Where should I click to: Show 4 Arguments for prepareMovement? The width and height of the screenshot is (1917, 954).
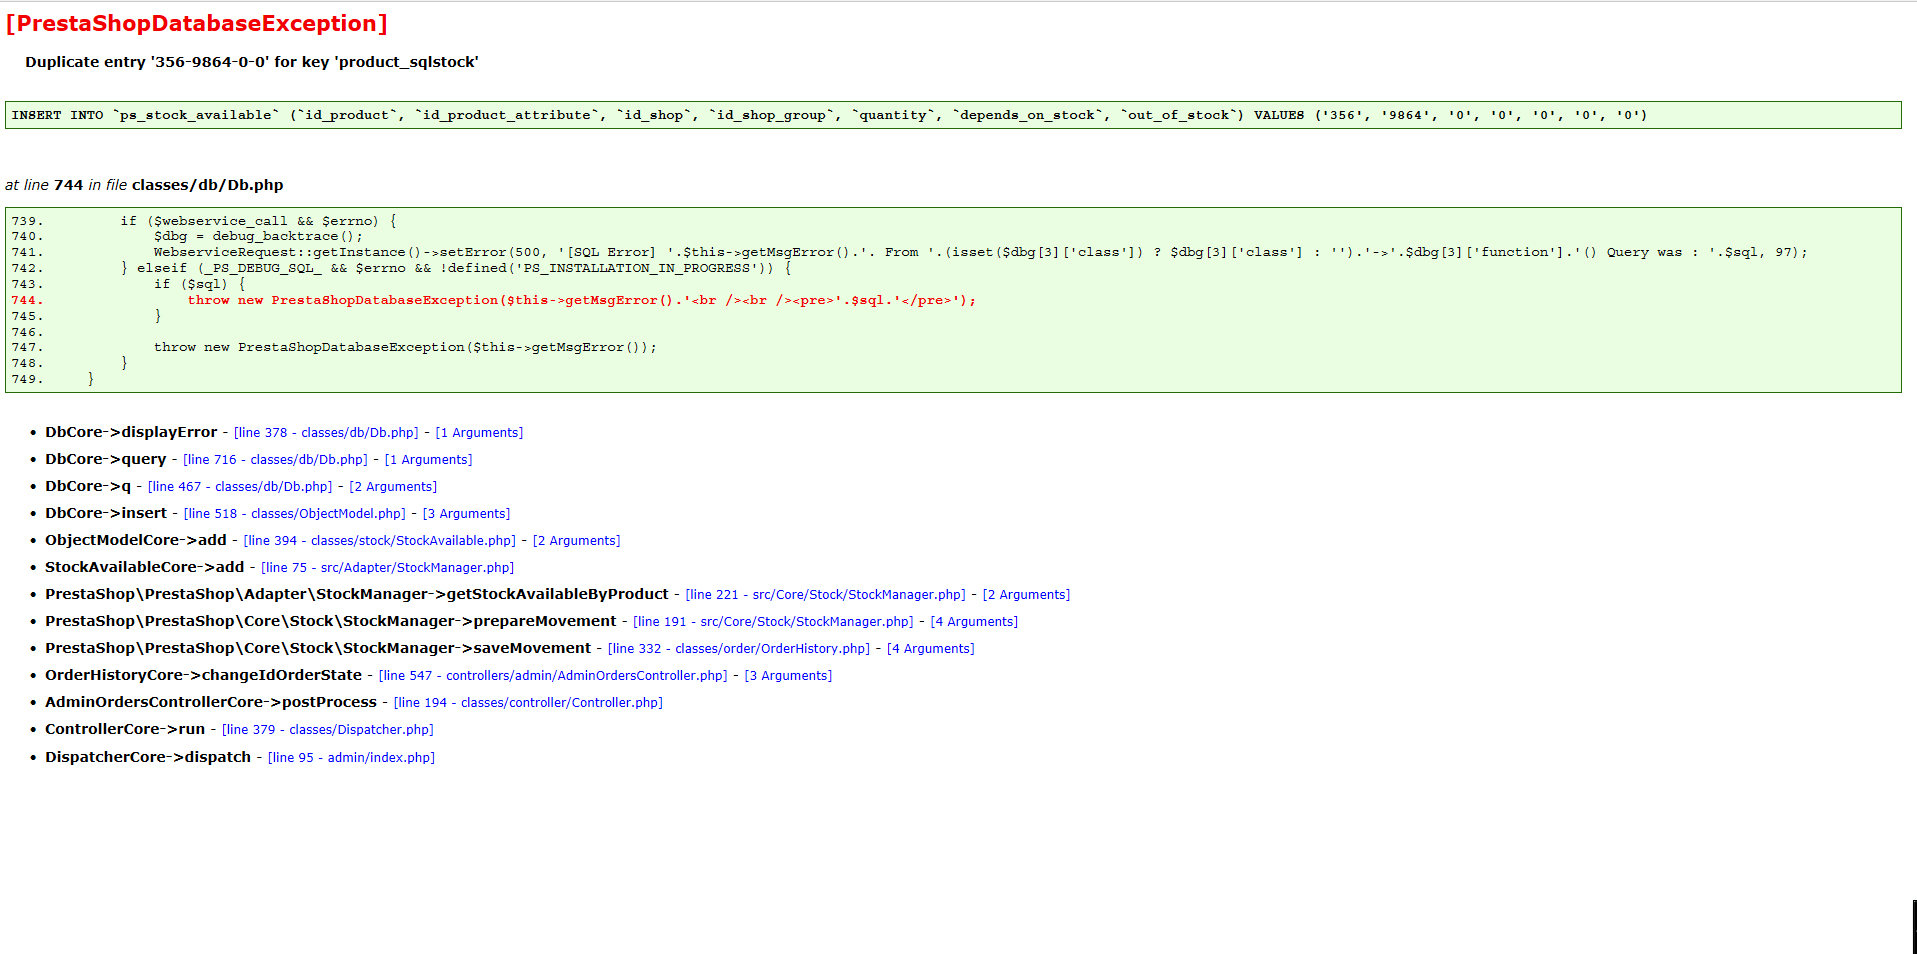974,622
